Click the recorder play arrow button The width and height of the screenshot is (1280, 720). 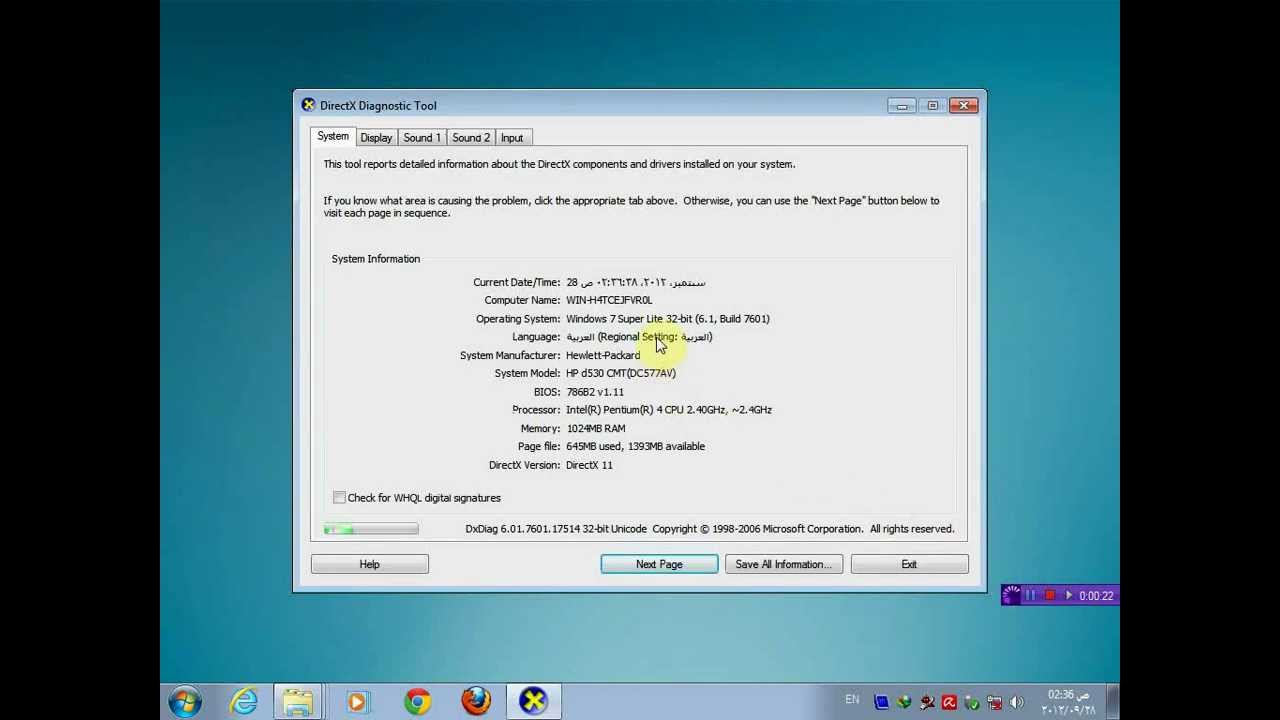(x=1069, y=595)
